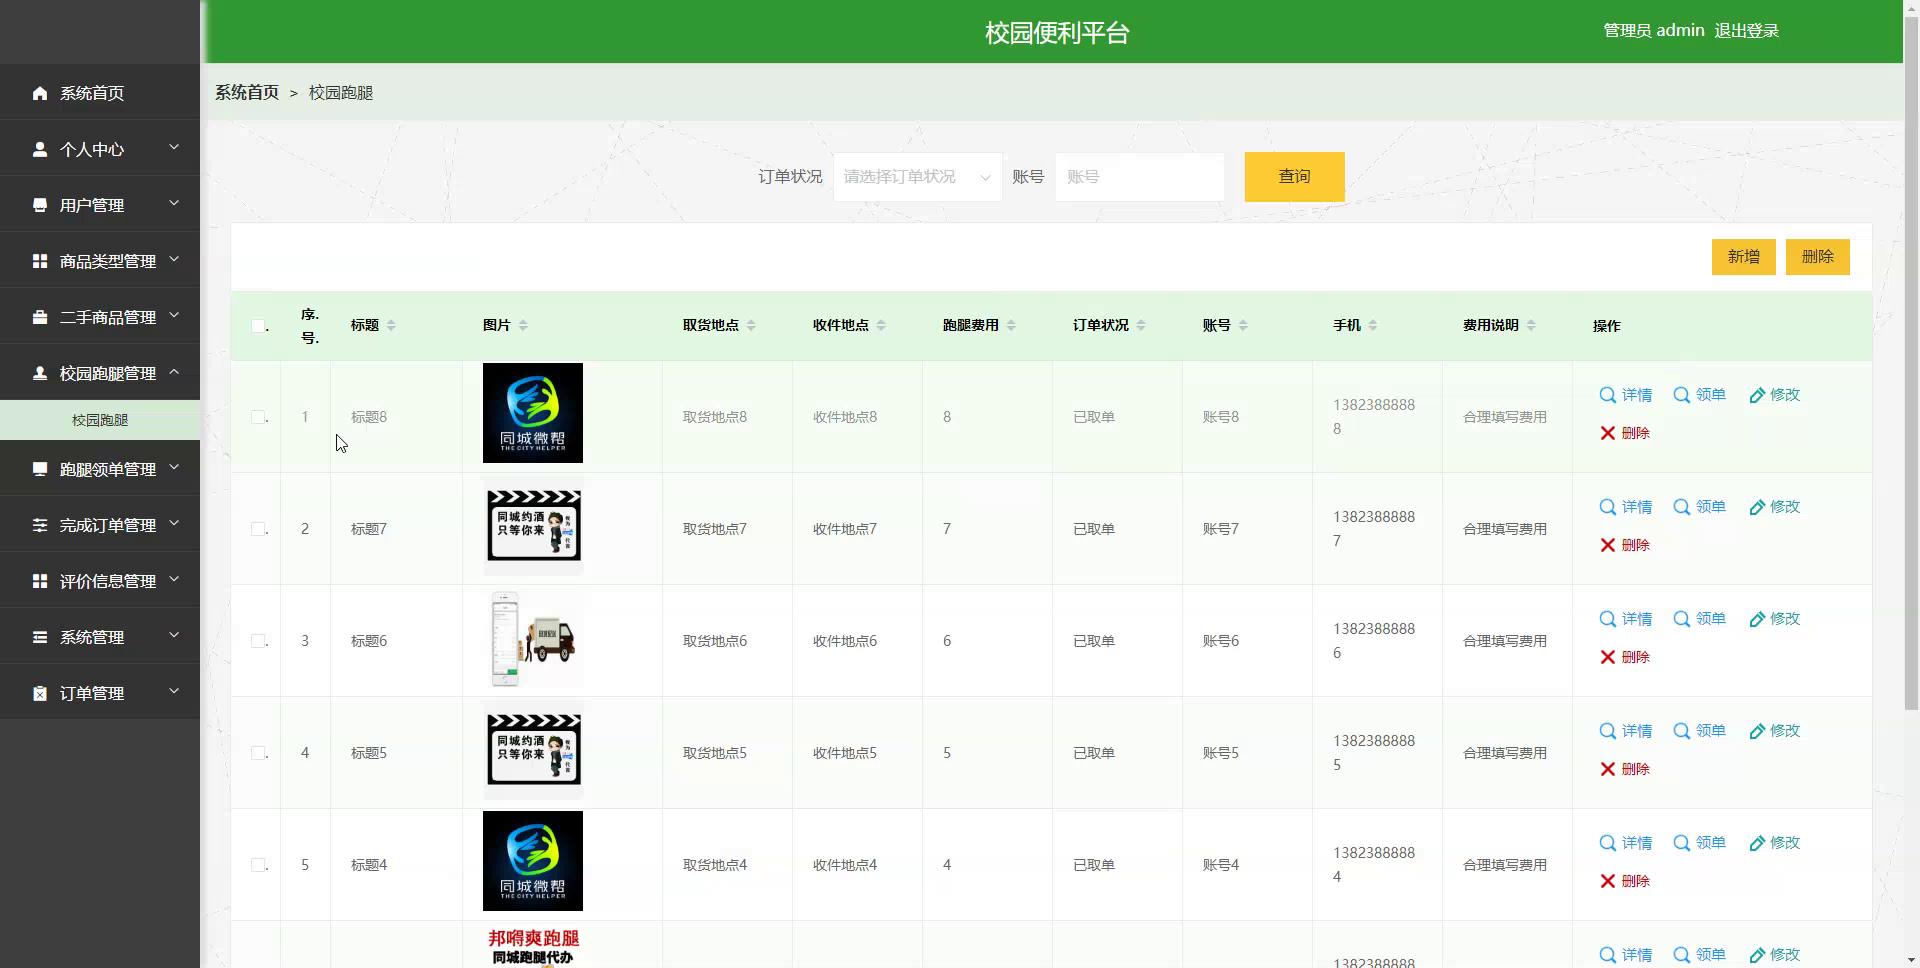Check the checkbox for row 标题7

[258, 529]
